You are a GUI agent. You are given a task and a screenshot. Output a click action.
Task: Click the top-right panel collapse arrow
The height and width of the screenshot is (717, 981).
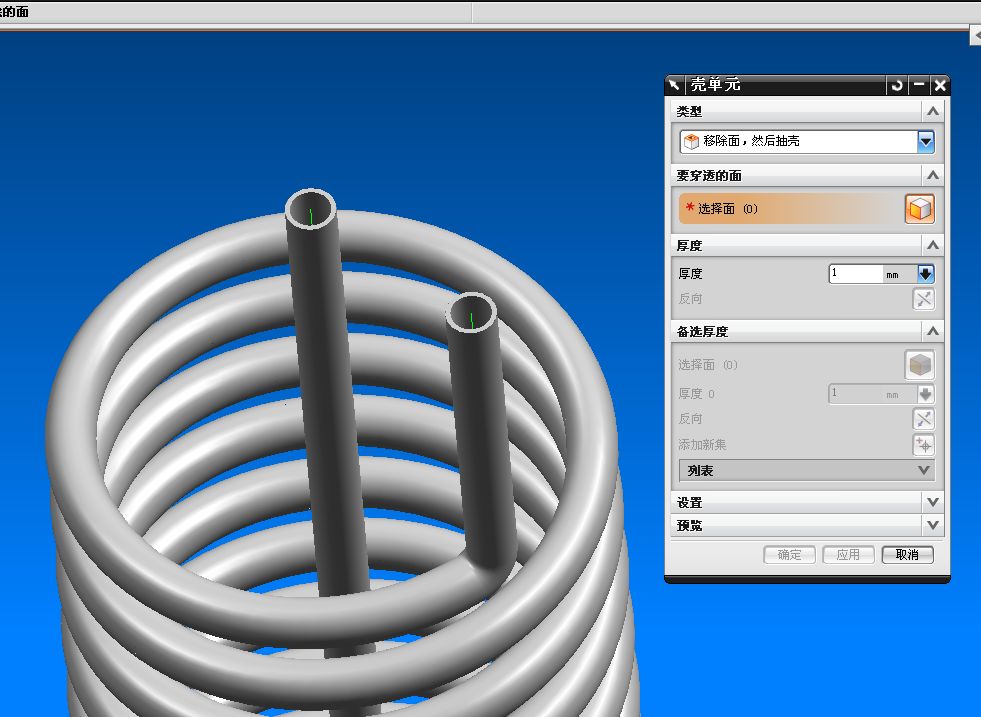pyautogui.click(x=975, y=36)
